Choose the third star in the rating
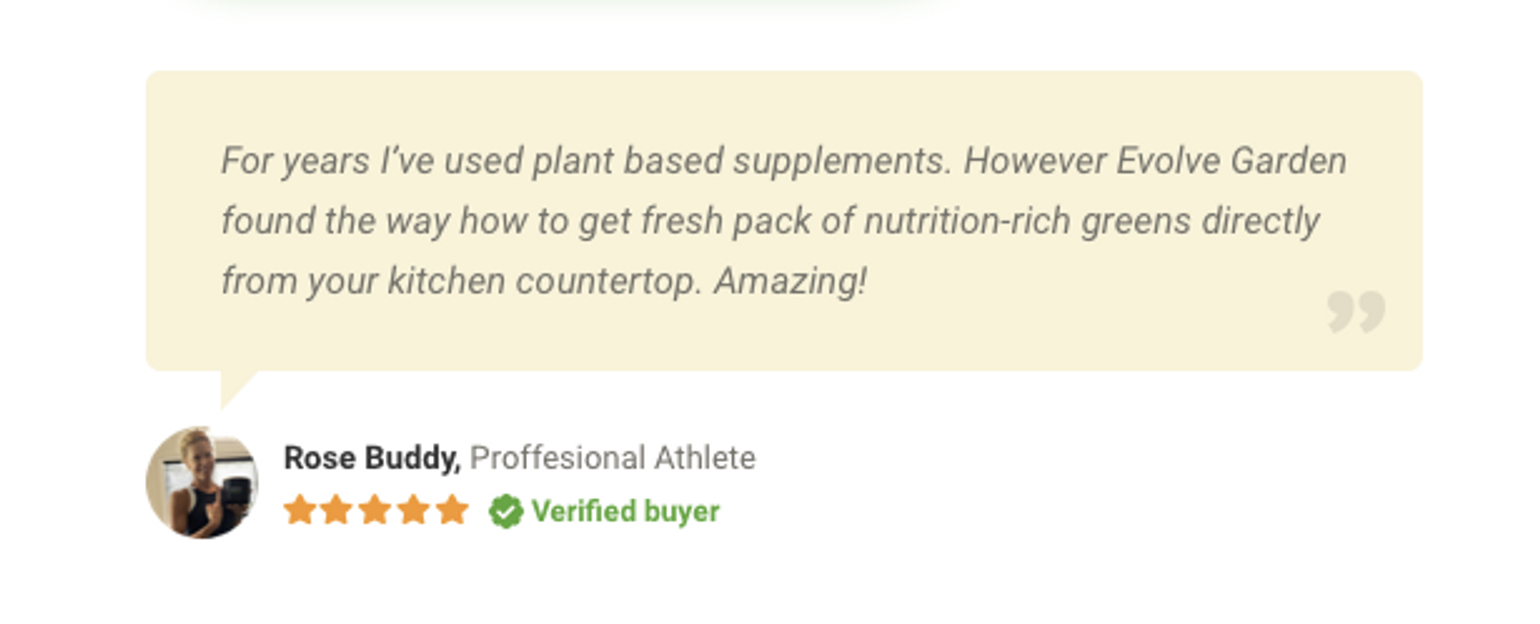 [375, 510]
